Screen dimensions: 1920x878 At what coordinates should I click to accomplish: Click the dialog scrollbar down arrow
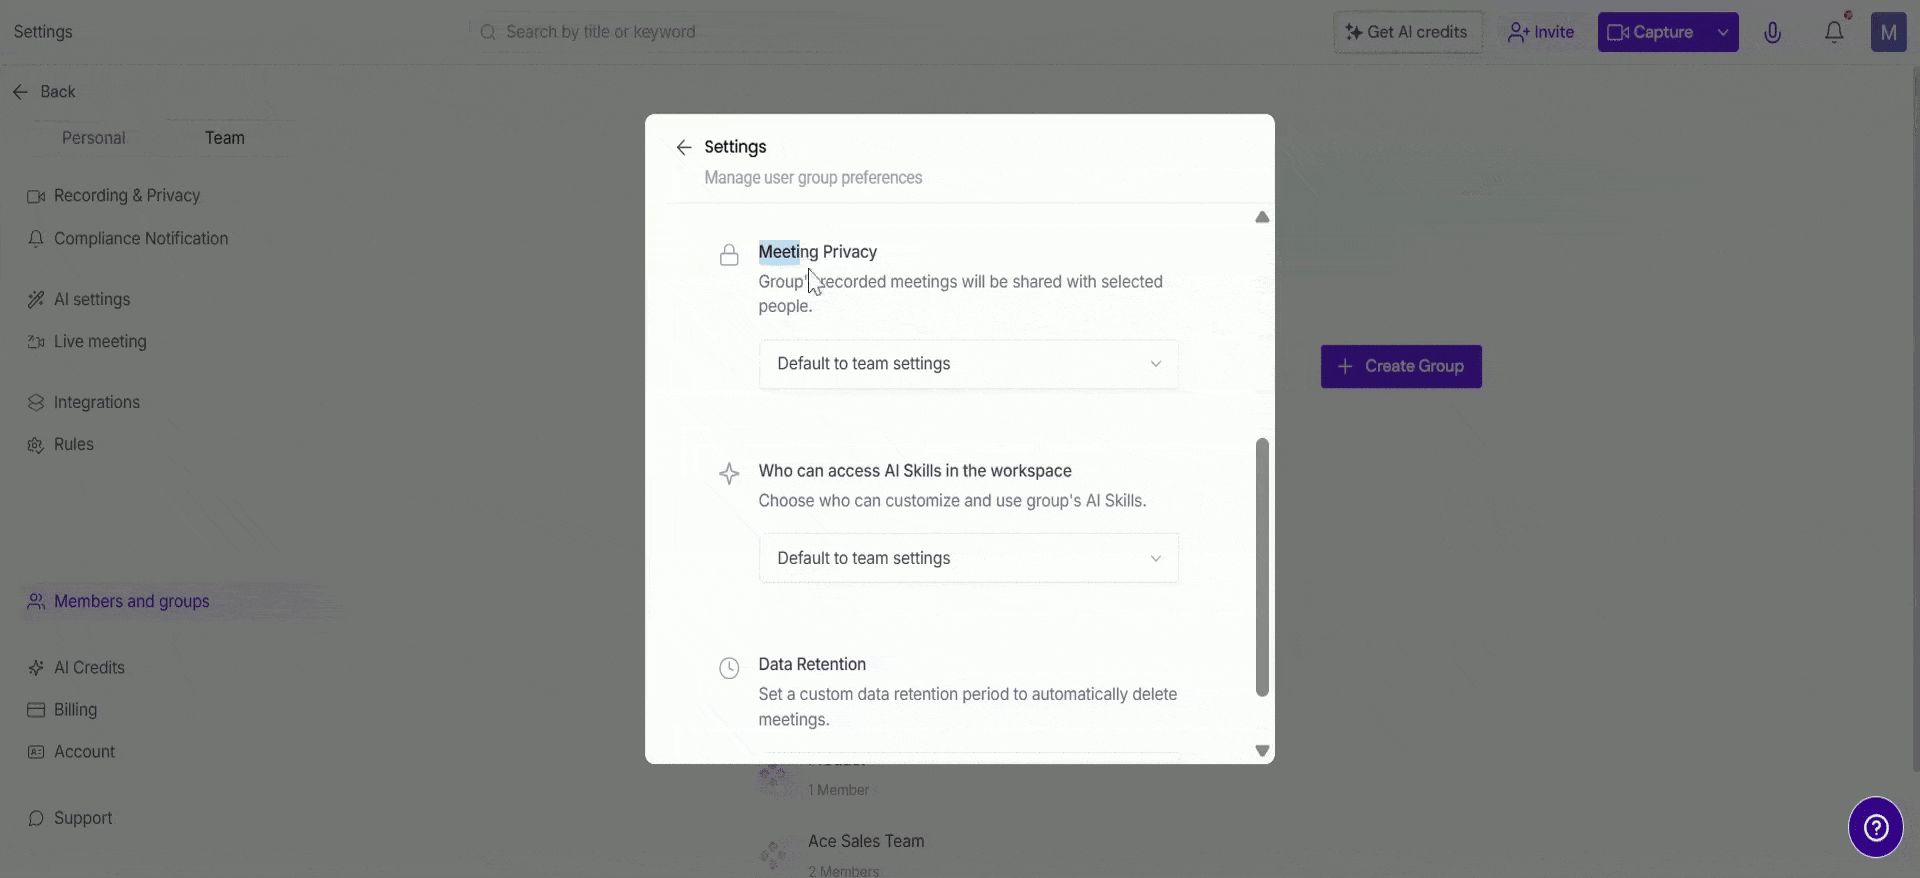click(1262, 751)
